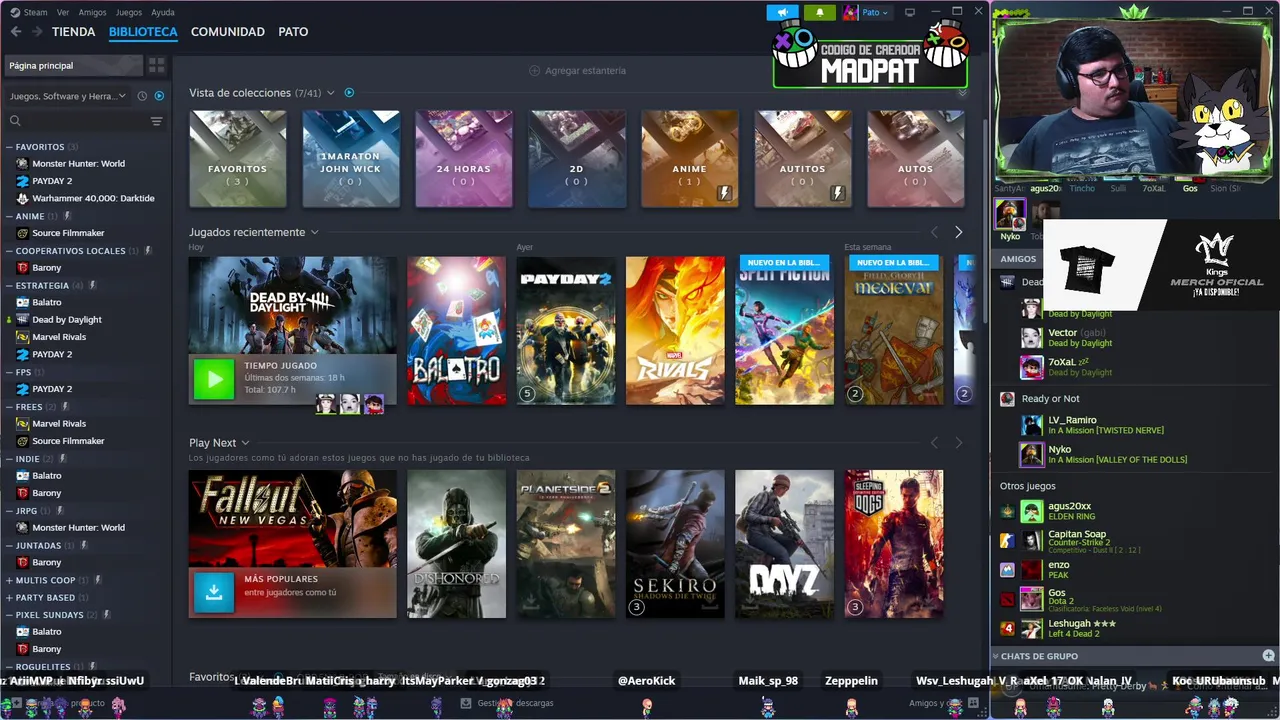Launch Big Picture mode monitor icon
1280x720 pixels.
[909, 12]
